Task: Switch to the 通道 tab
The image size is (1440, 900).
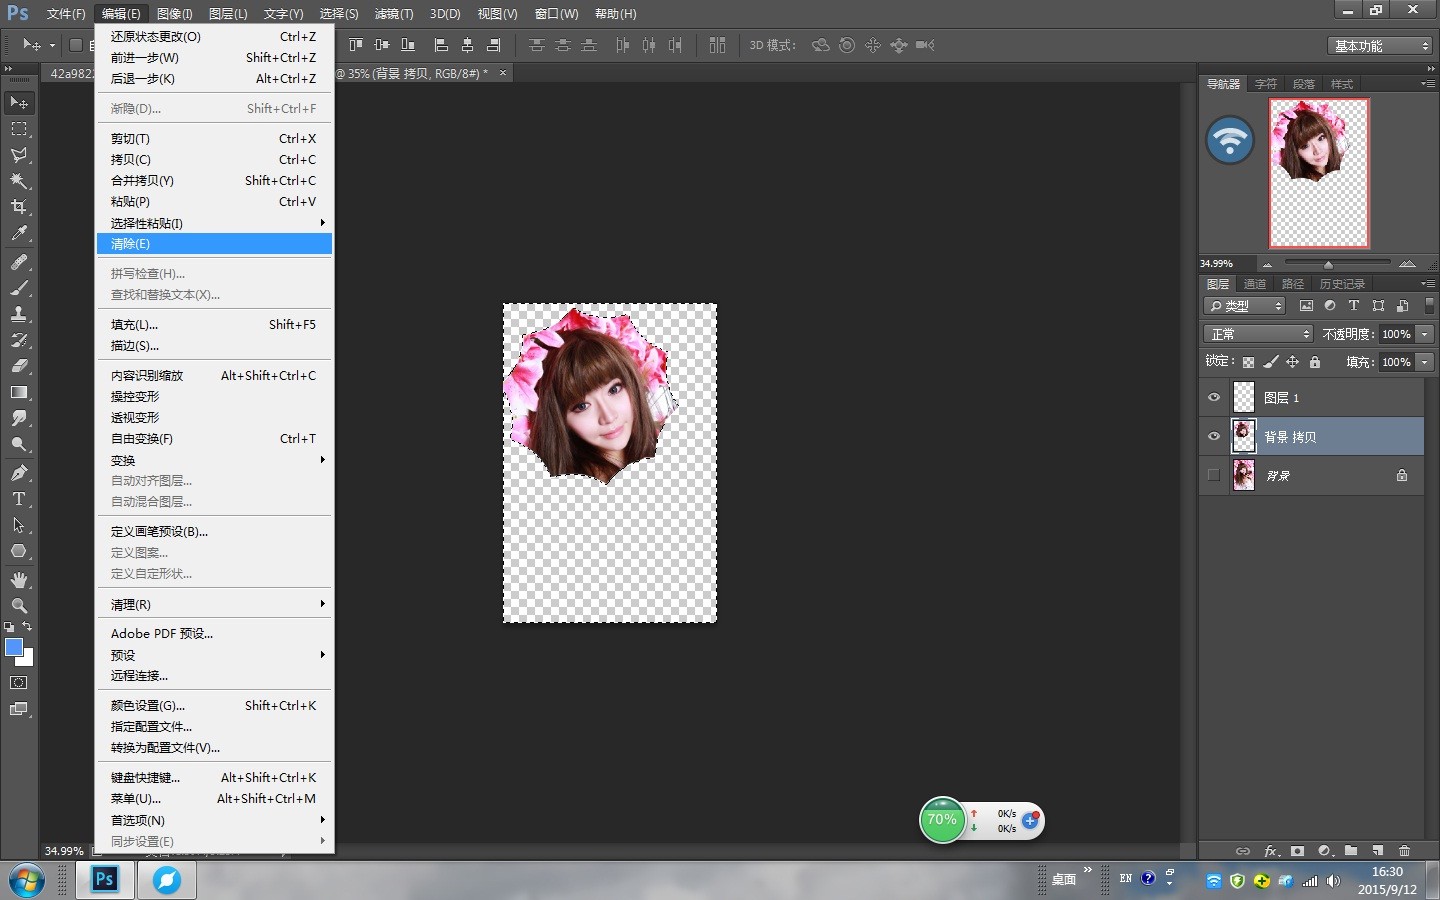Action: click(x=1255, y=284)
